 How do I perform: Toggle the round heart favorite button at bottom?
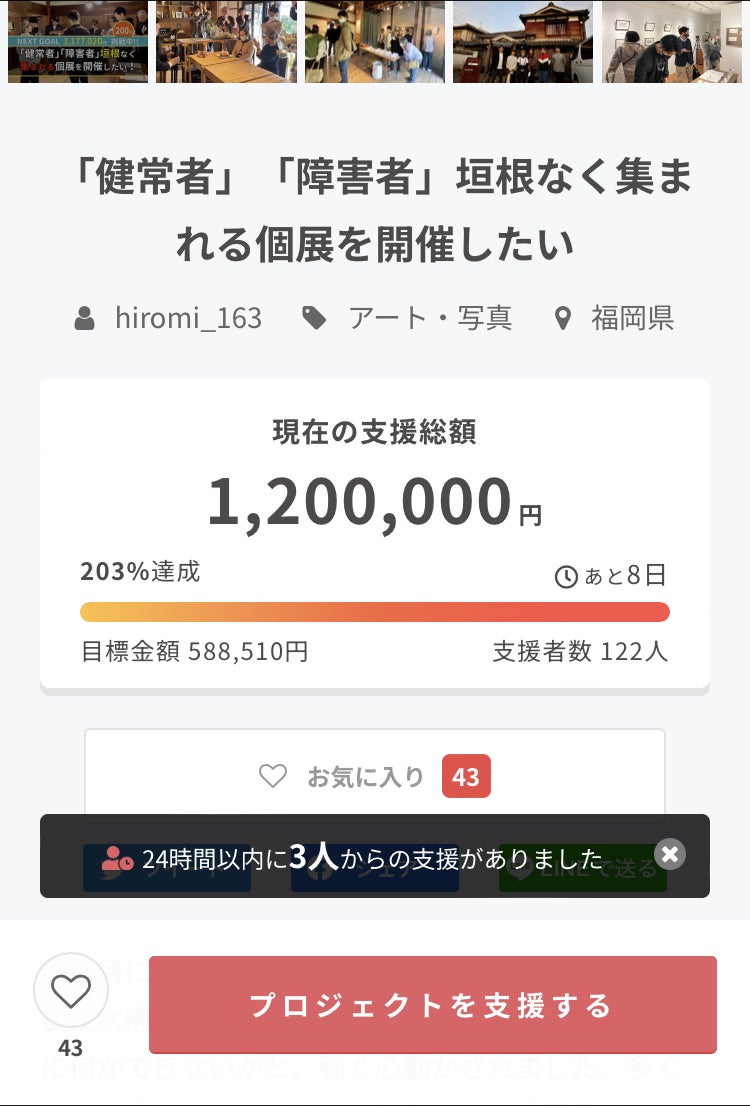pyautogui.click(x=70, y=991)
